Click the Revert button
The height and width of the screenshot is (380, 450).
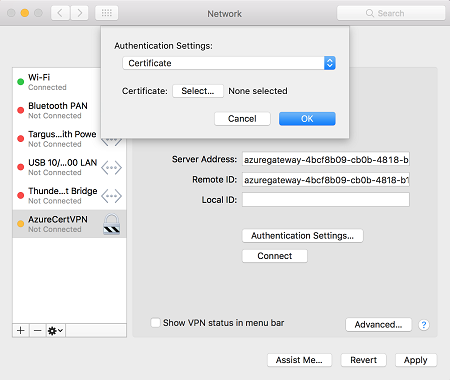pyautogui.click(x=363, y=360)
